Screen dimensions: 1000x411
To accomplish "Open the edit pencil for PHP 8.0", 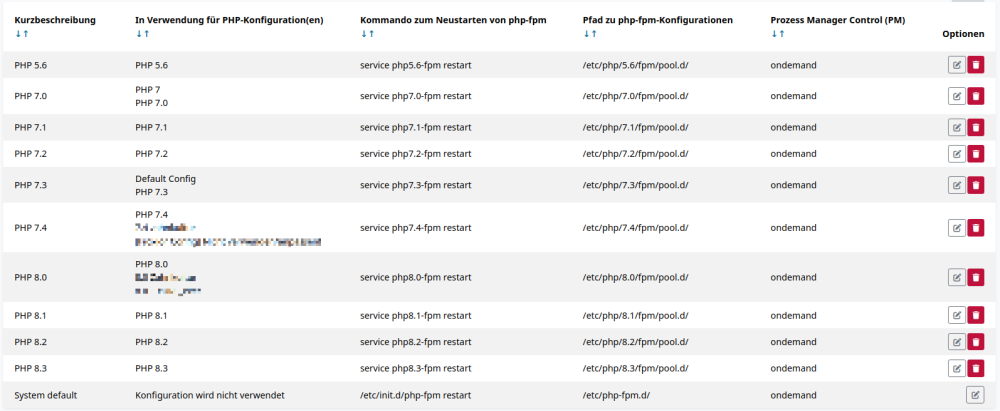I will coord(957,277).
